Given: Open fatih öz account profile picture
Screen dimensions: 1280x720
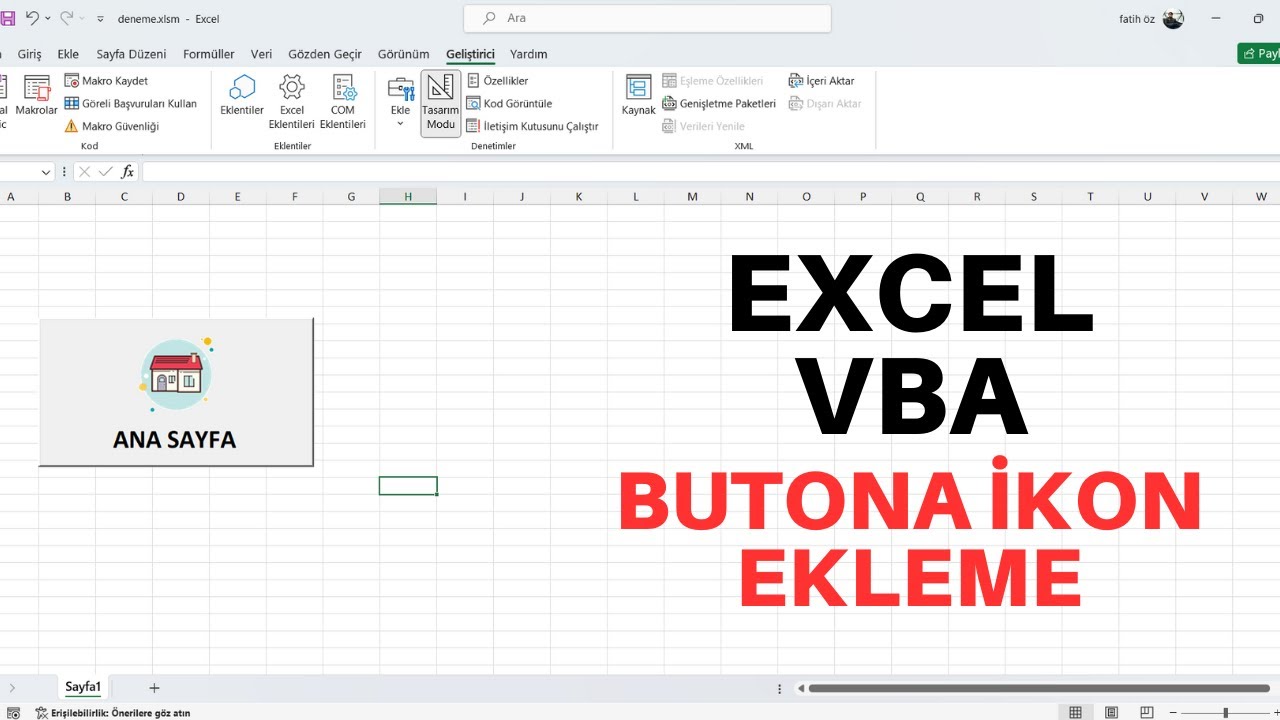Looking at the screenshot, I should [1173, 18].
